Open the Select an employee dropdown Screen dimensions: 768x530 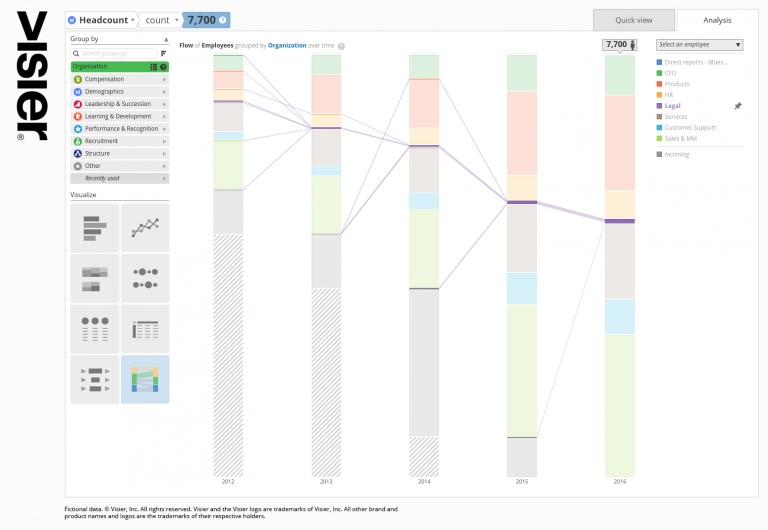tap(699, 45)
